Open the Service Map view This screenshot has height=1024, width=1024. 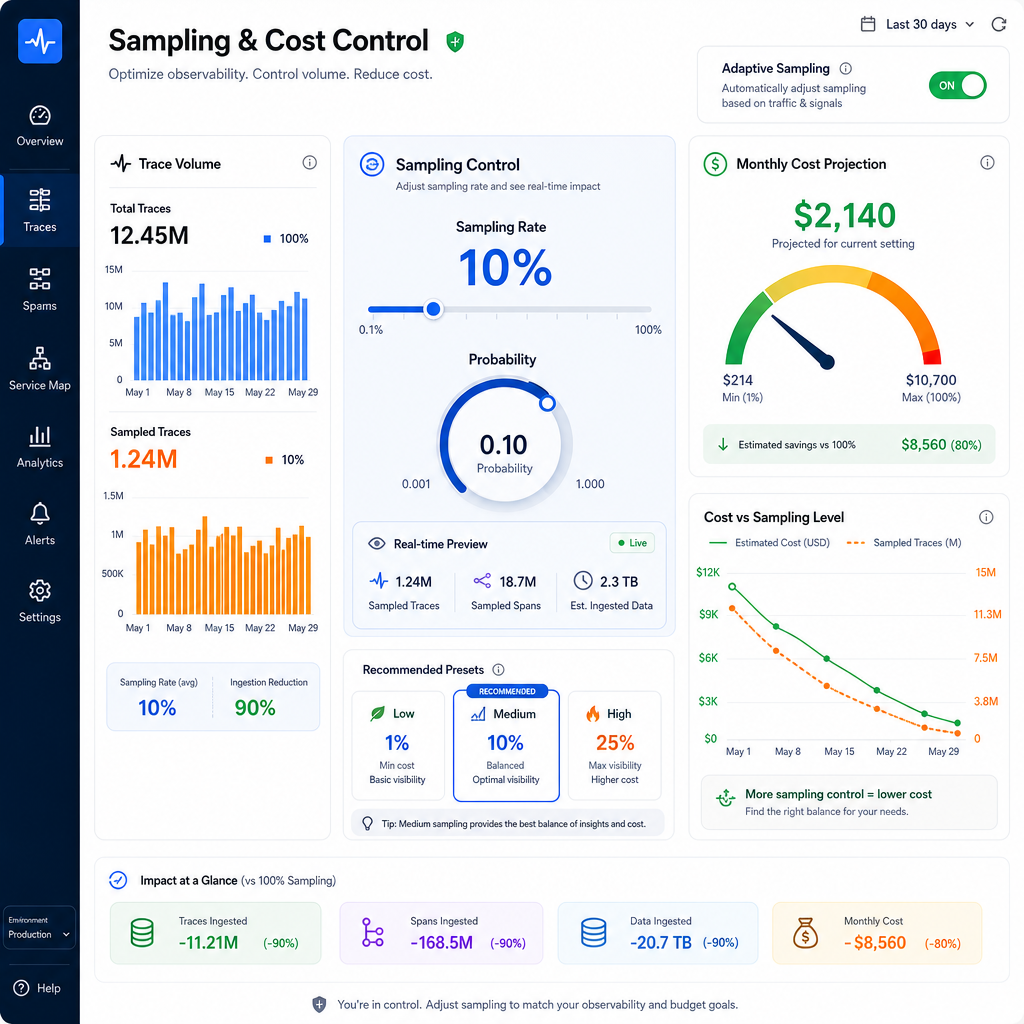coord(40,369)
